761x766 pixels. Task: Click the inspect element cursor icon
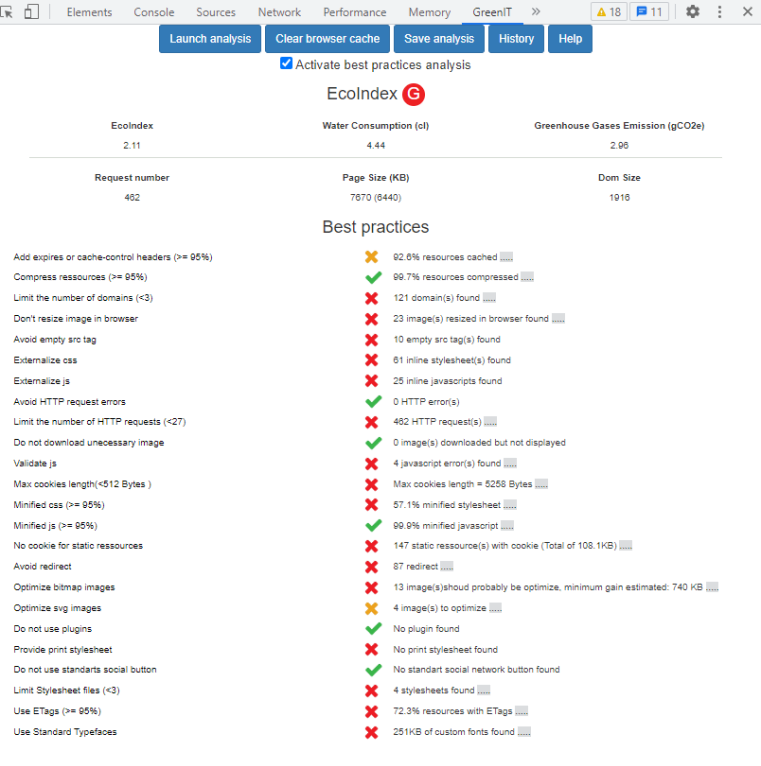(x=6, y=12)
